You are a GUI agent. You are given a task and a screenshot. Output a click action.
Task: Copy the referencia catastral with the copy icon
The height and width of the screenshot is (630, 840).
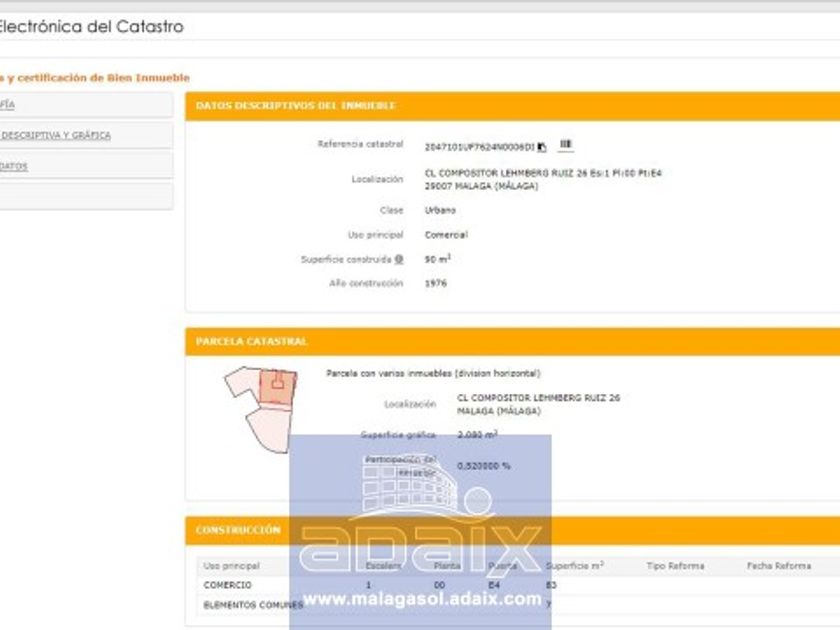coord(542,147)
